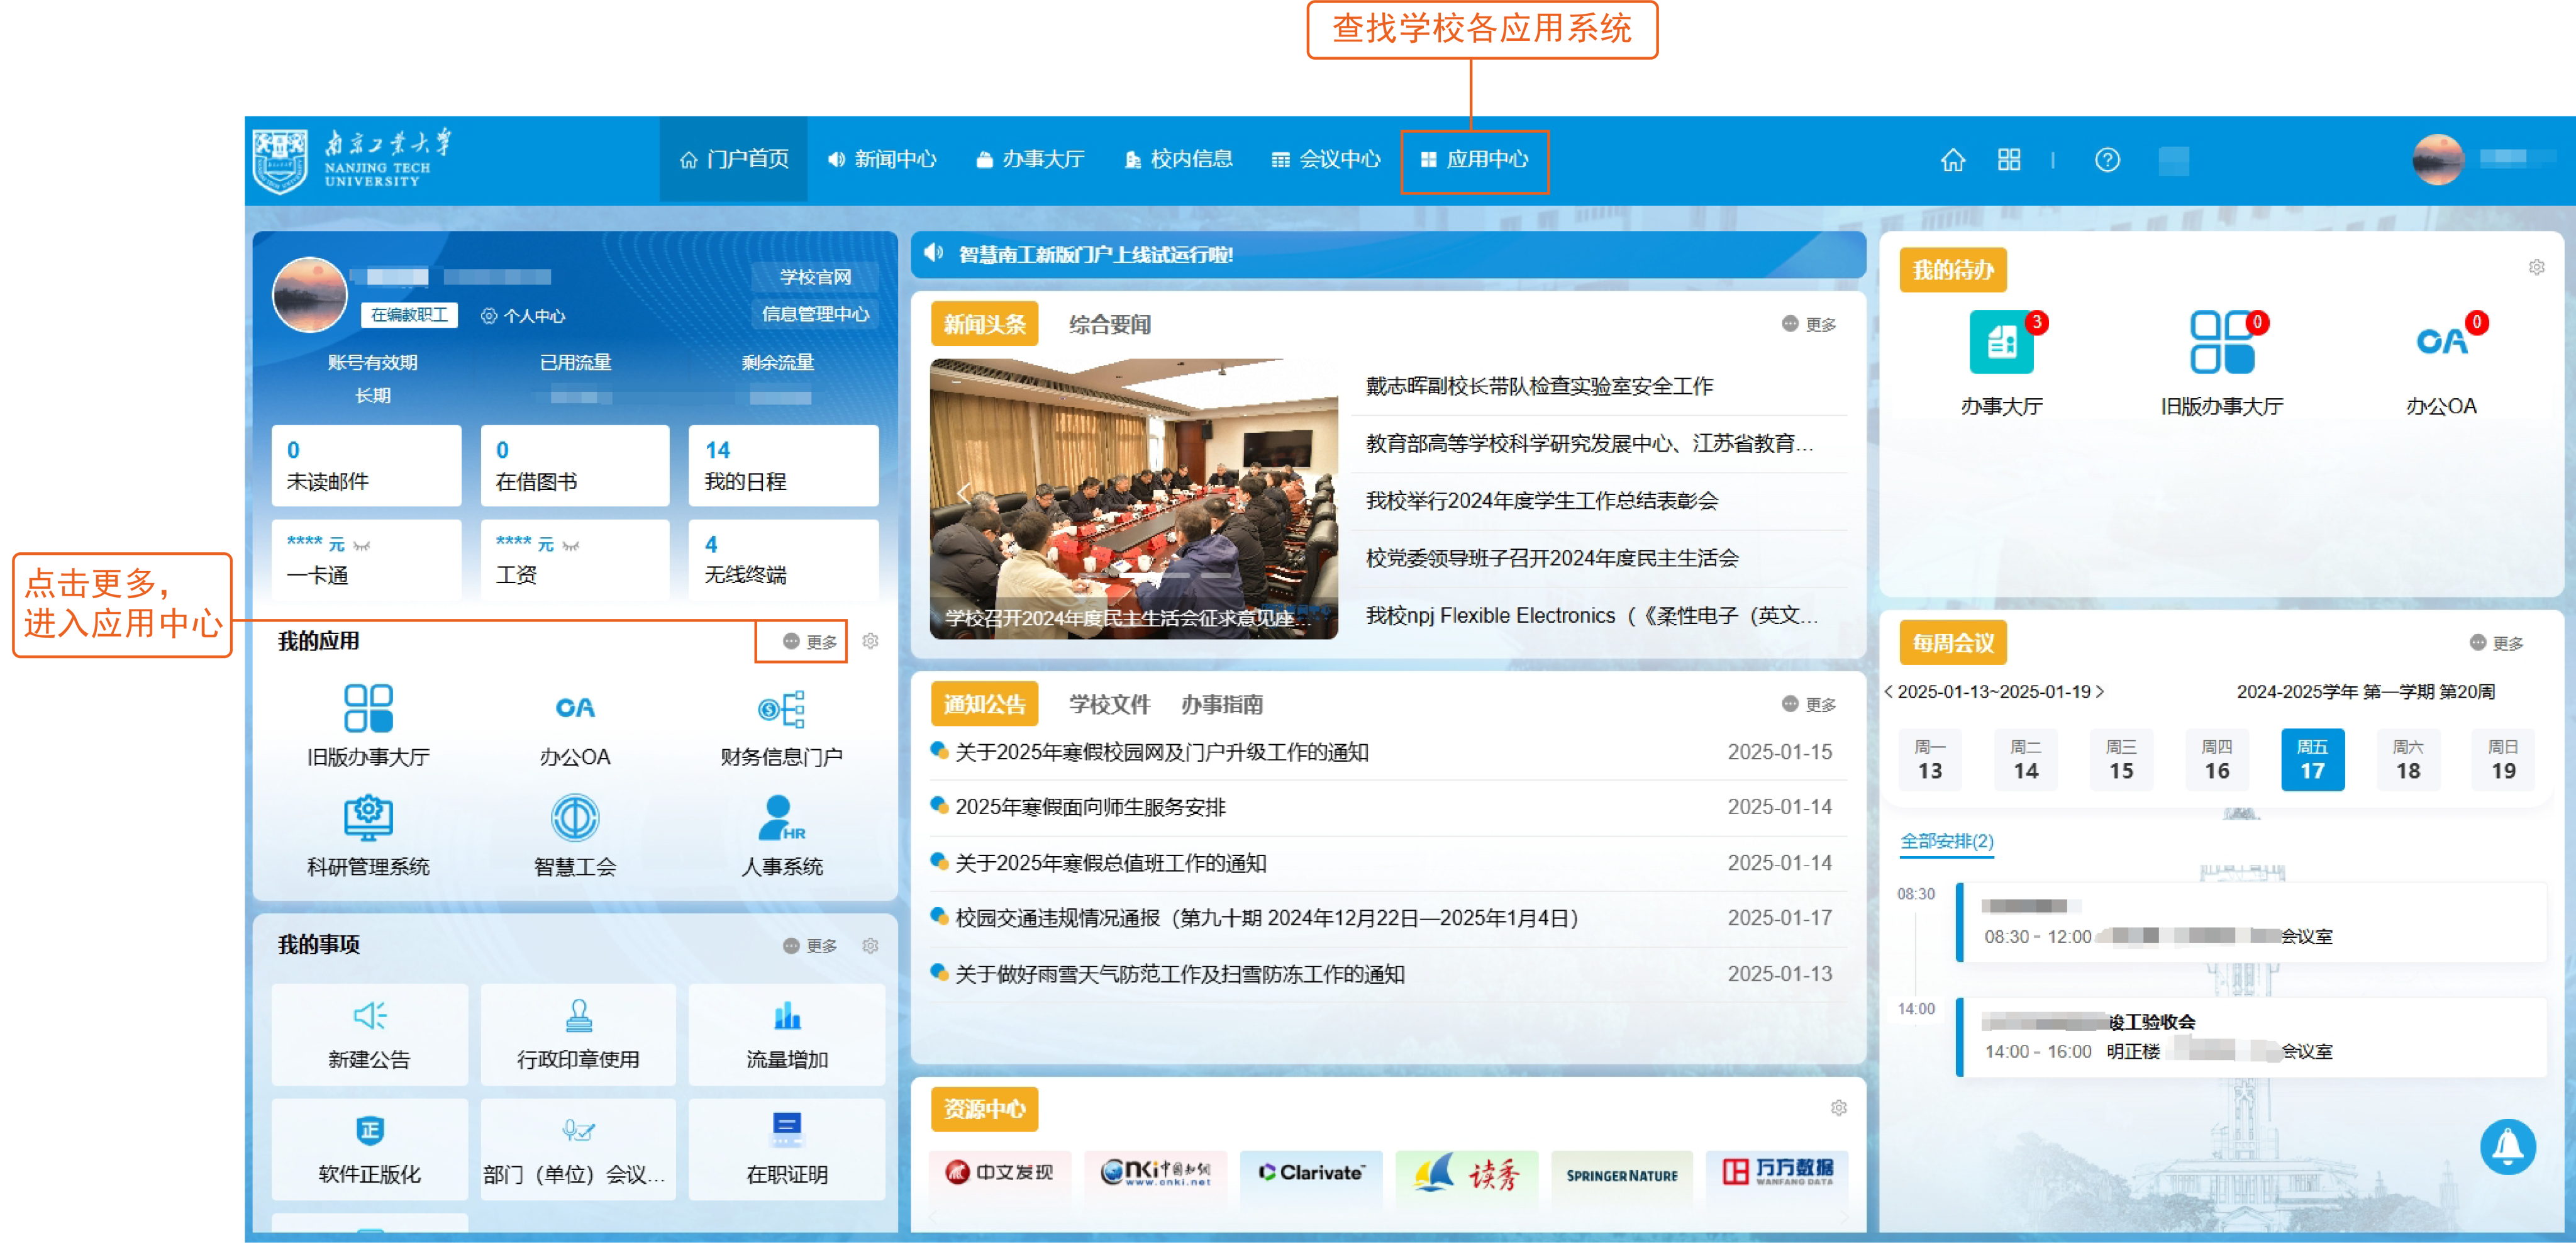Open notice 关于2025年寒假总值班工作的通知
The height and width of the screenshot is (1243, 2576).
1111,863
